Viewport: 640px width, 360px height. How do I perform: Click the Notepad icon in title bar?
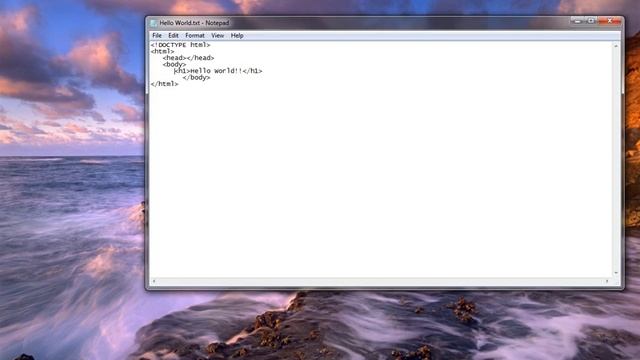(x=153, y=23)
